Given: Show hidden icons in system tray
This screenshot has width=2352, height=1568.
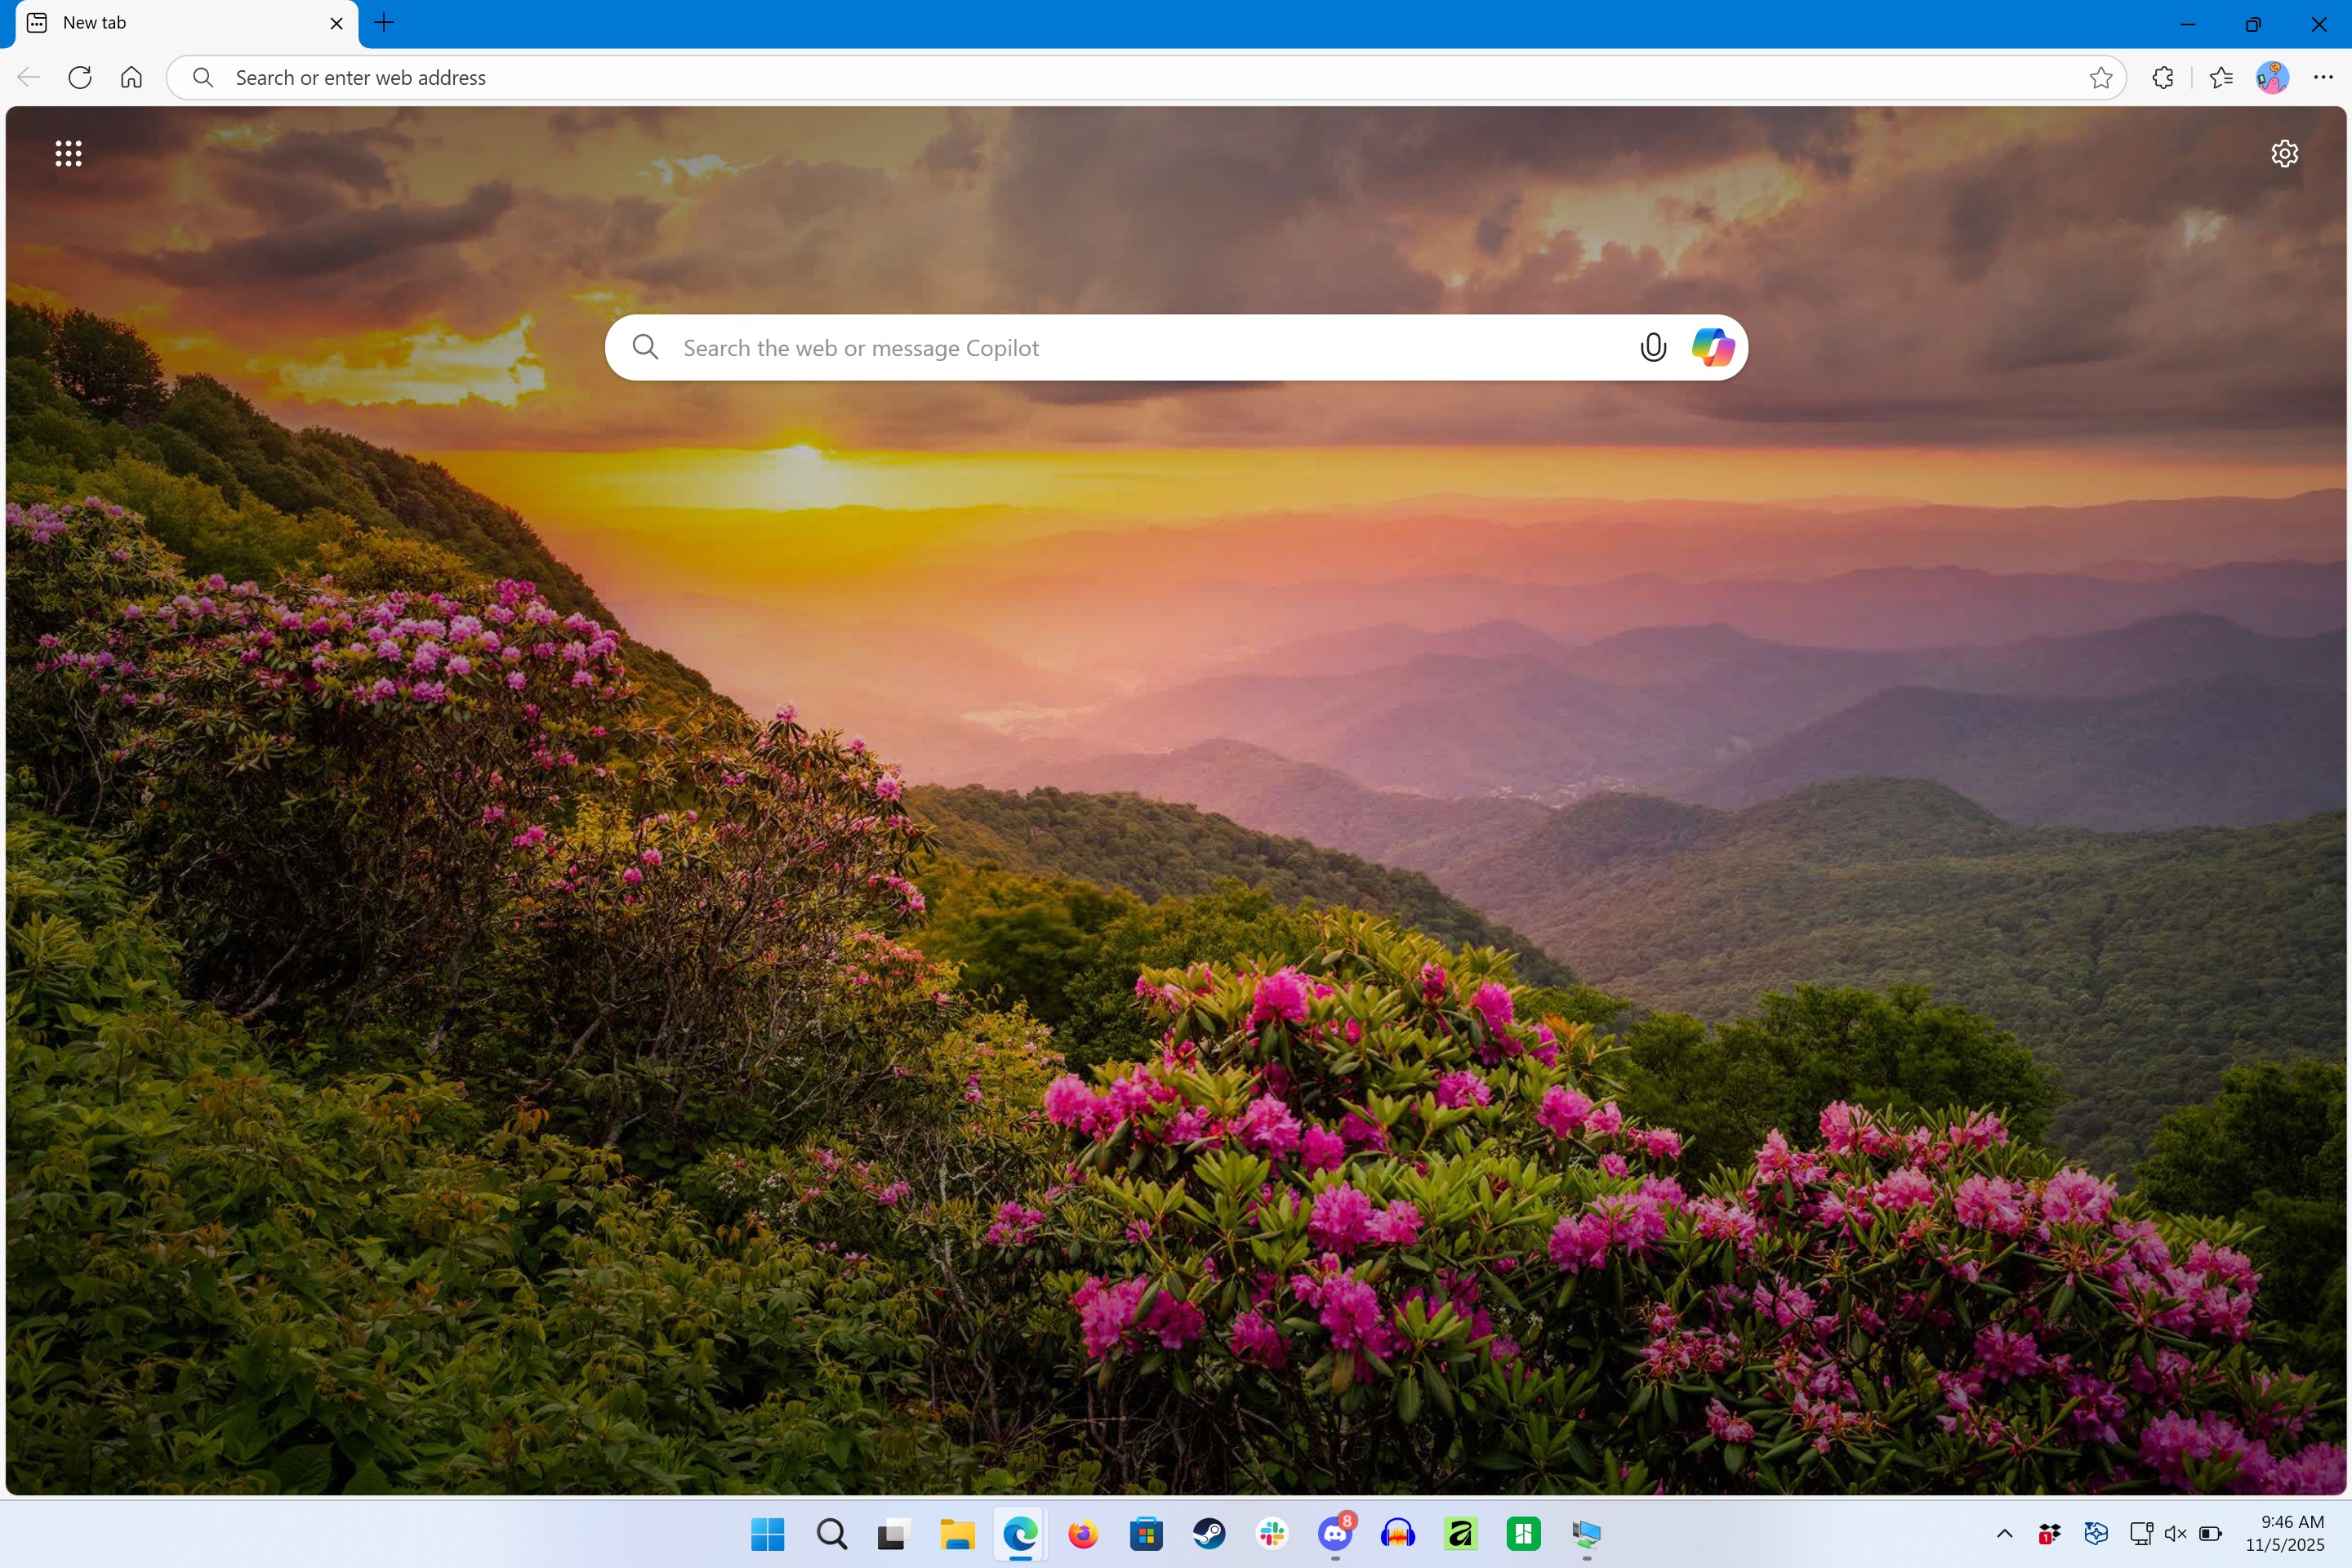Looking at the screenshot, I should [2004, 1533].
